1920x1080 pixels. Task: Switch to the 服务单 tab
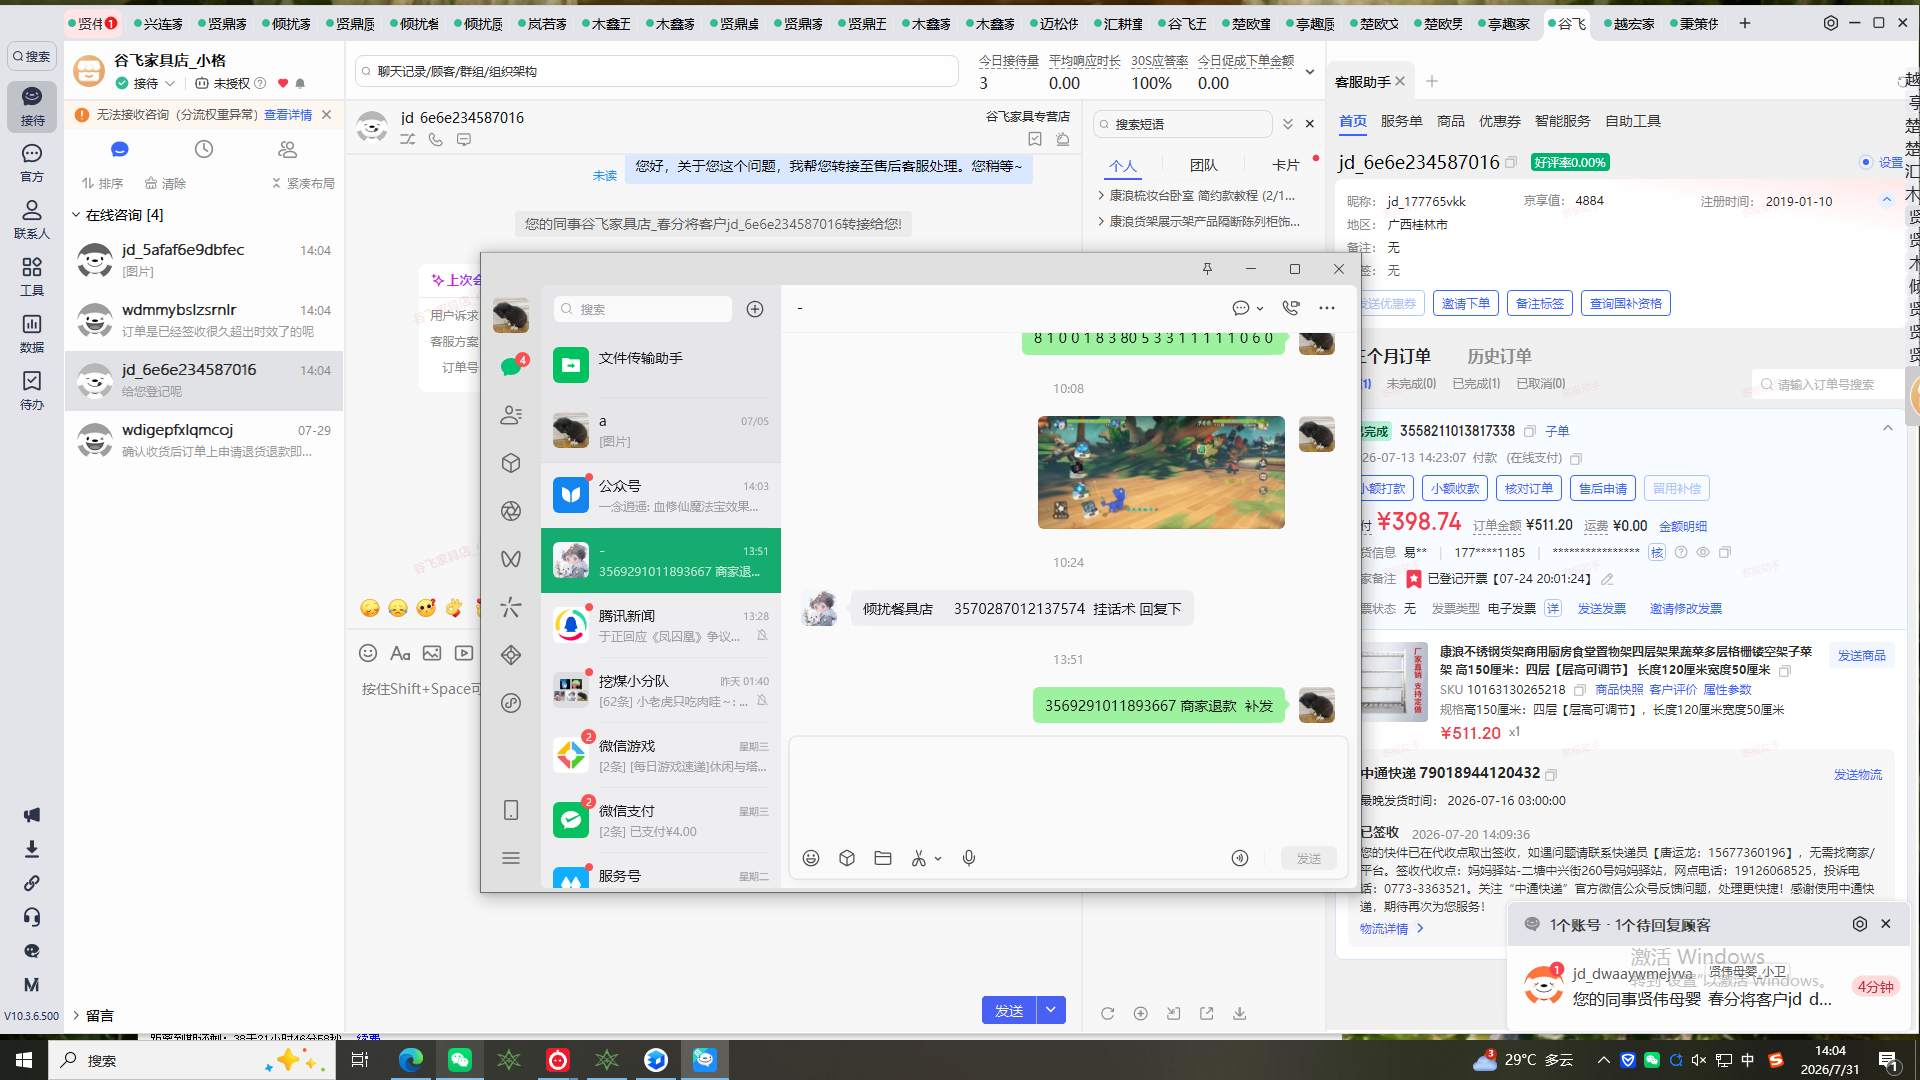click(x=1401, y=121)
